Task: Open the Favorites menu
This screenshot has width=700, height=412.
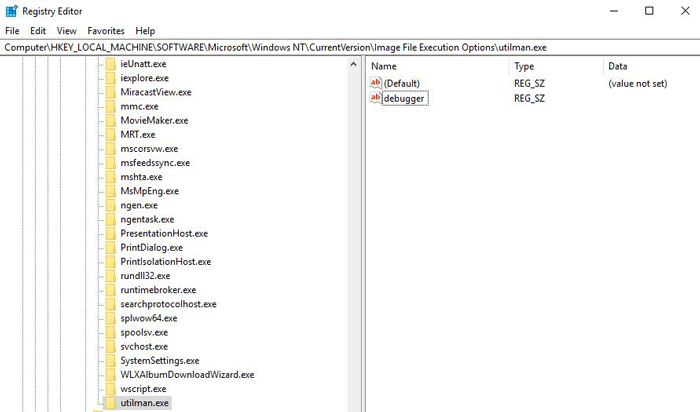Action: [106, 31]
